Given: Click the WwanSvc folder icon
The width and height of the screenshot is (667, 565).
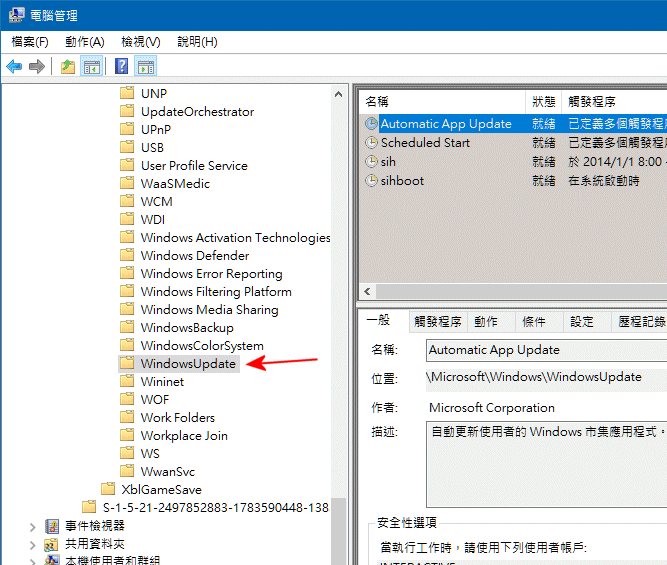Looking at the screenshot, I should pyautogui.click(x=127, y=471).
